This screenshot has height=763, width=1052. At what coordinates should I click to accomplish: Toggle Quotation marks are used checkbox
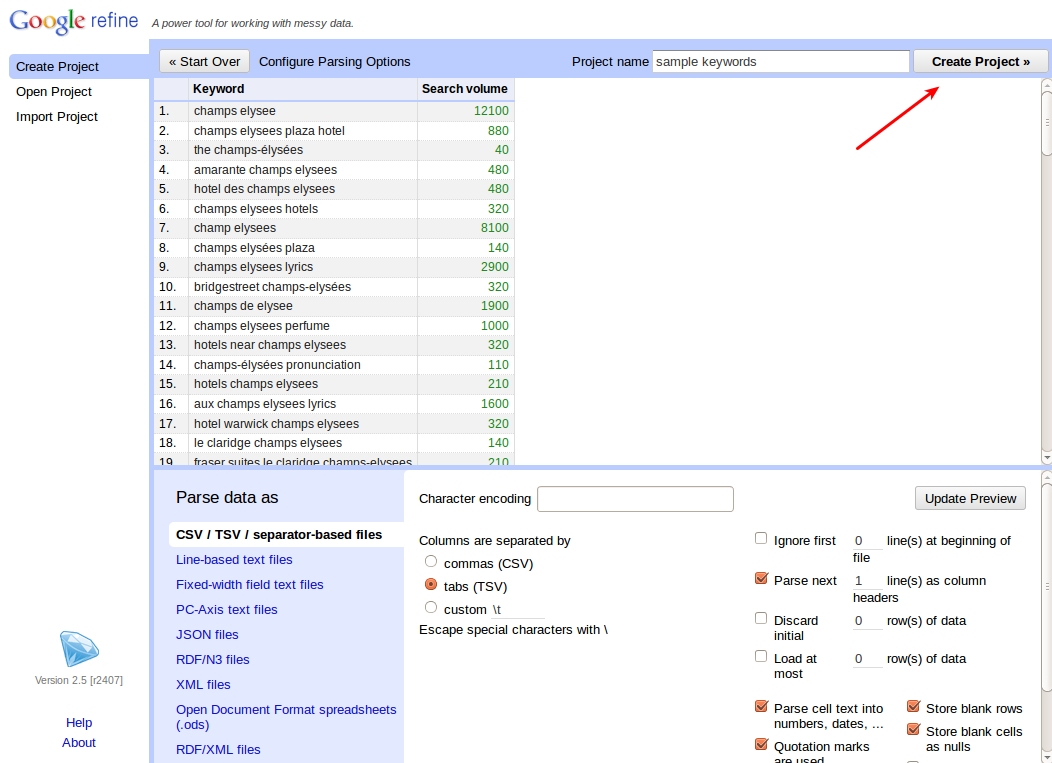point(761,744)
